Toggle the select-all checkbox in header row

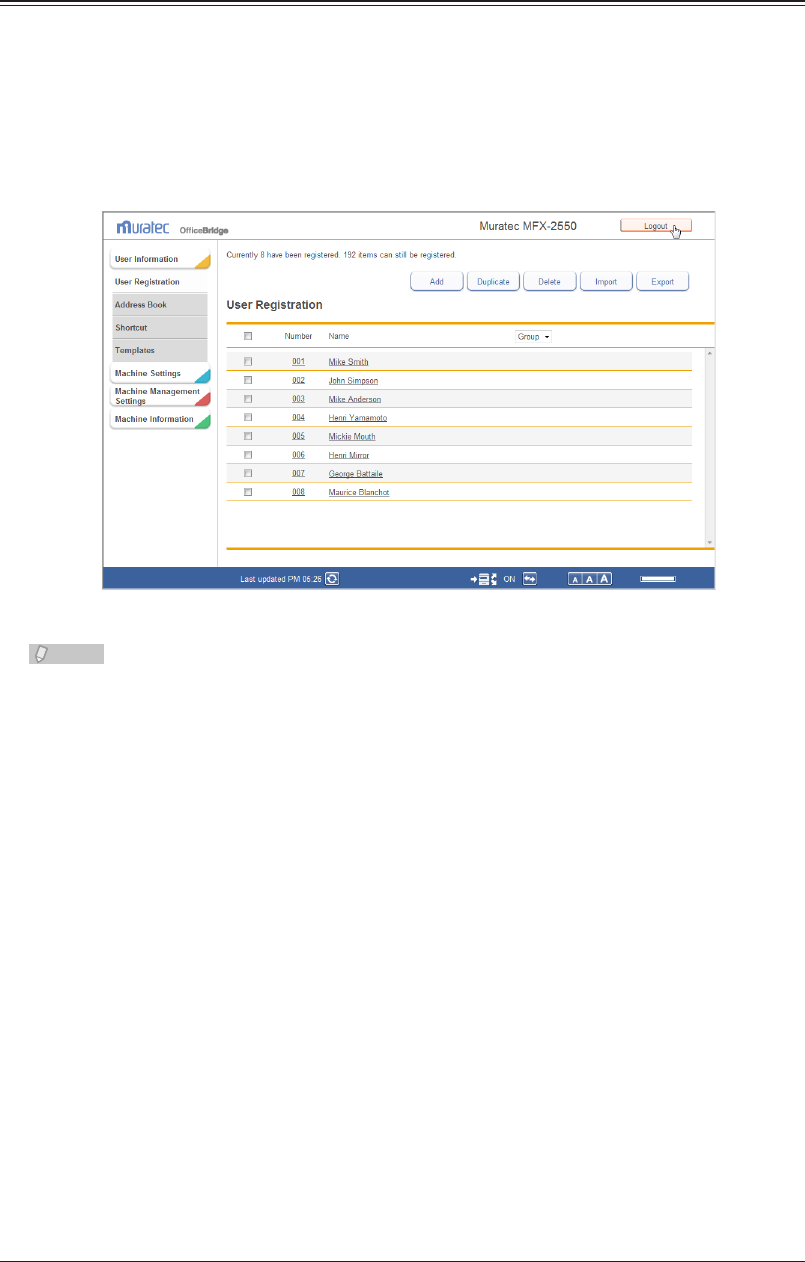click(248, 337)
